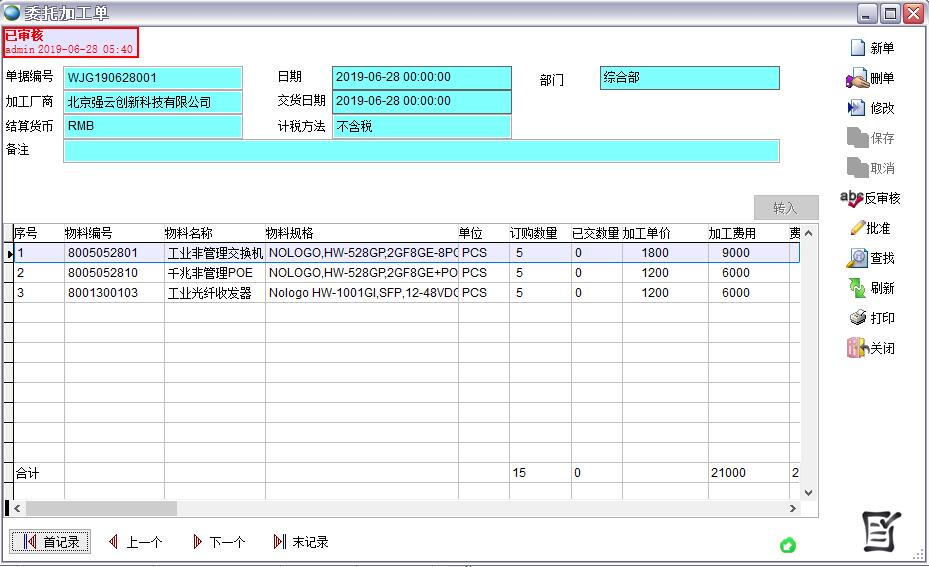This screenshot has width=929, height=567.
Task: Close the form with 关闭 icon
Action: pyautogui.click(x=856, y=348)
